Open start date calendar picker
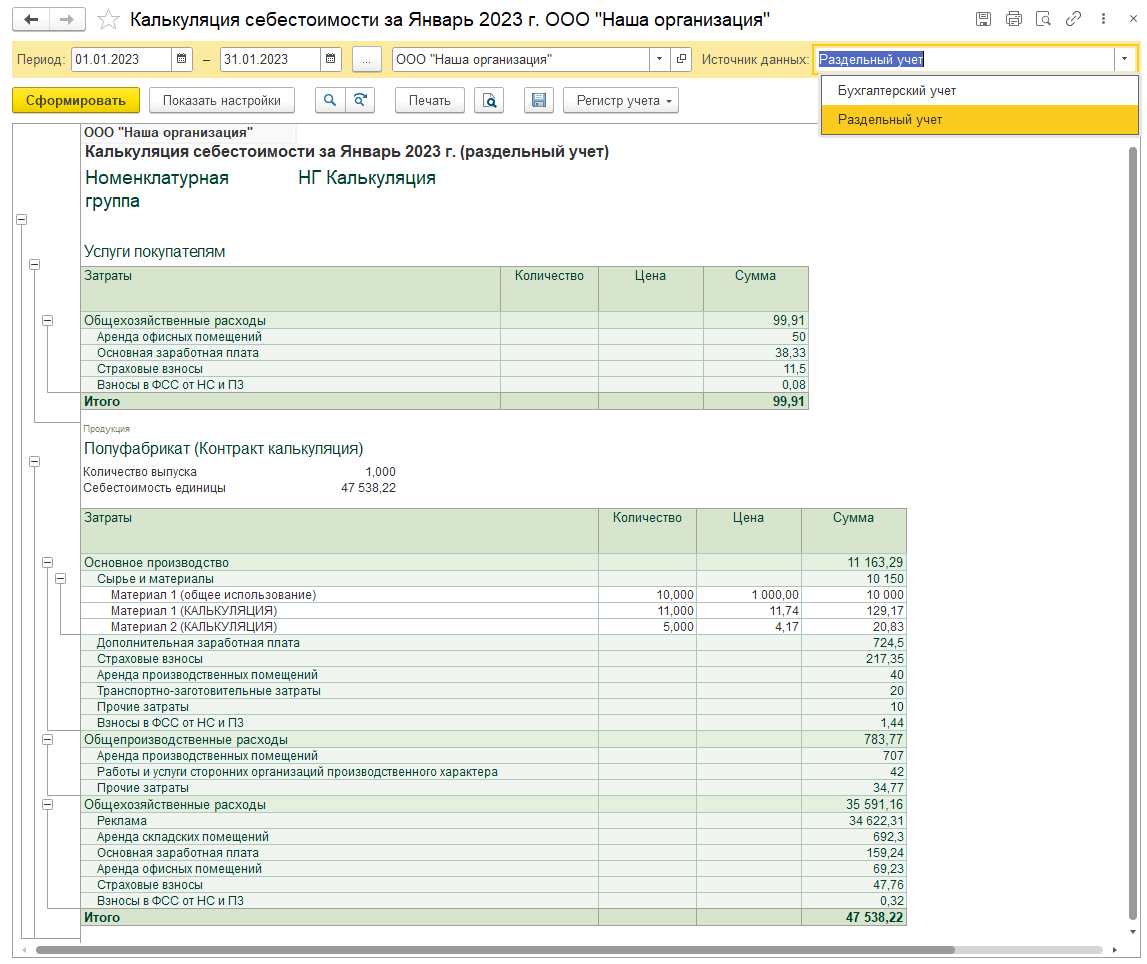Image resolution: width=1147 pixels, height=964 pixels. click(181, 59)
